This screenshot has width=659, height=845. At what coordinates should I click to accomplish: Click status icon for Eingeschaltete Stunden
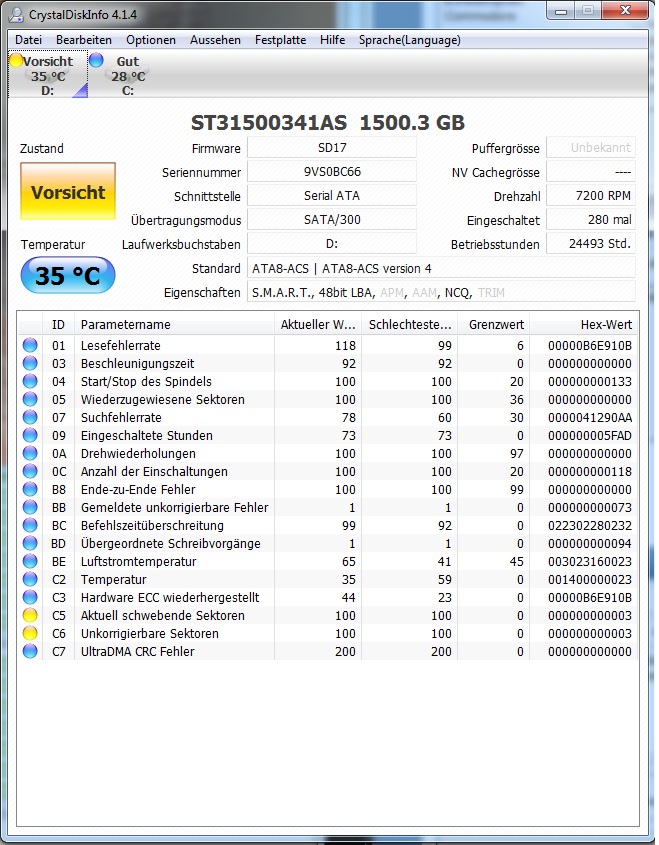30,435
